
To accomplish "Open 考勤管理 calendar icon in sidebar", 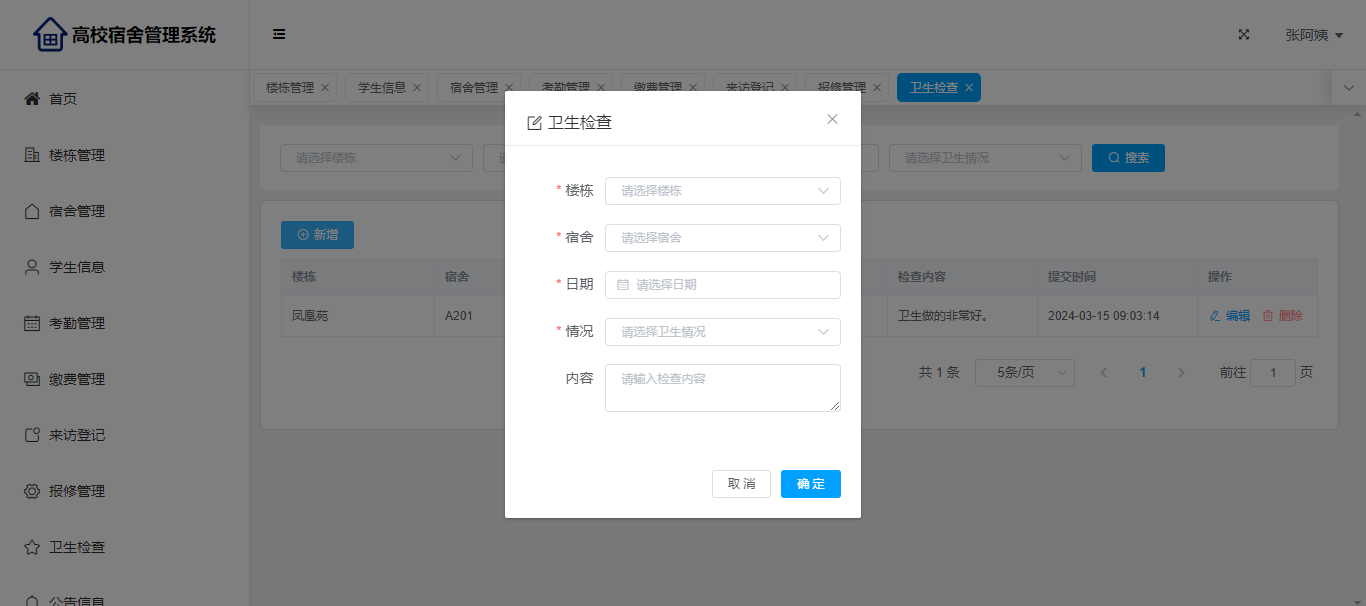I will point(32,323).
